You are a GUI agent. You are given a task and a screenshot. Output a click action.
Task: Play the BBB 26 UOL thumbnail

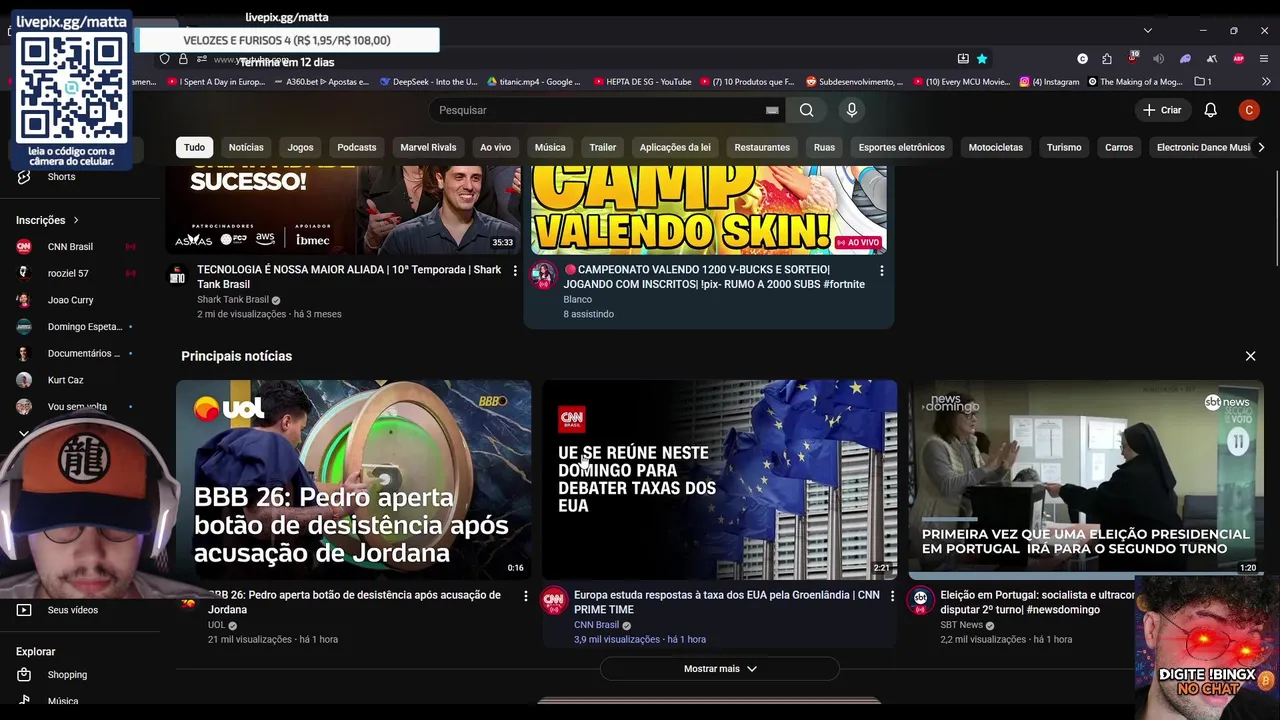(353, 480)
